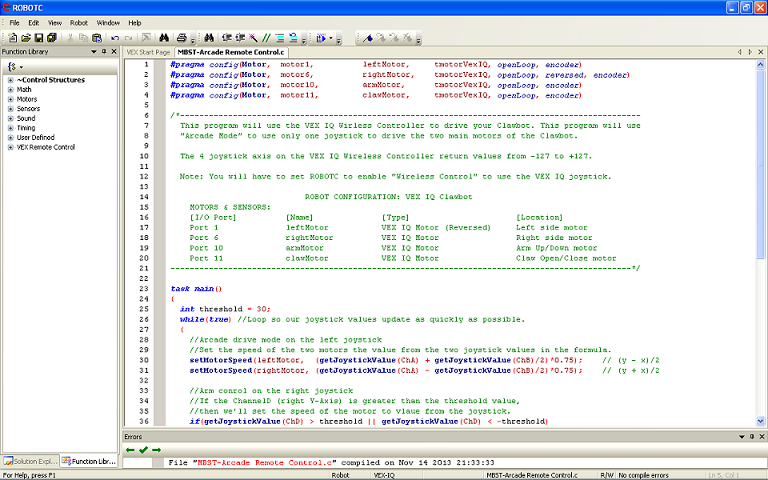
Task: Click the Redo arrow icon
Action: (x=128, y=38)
